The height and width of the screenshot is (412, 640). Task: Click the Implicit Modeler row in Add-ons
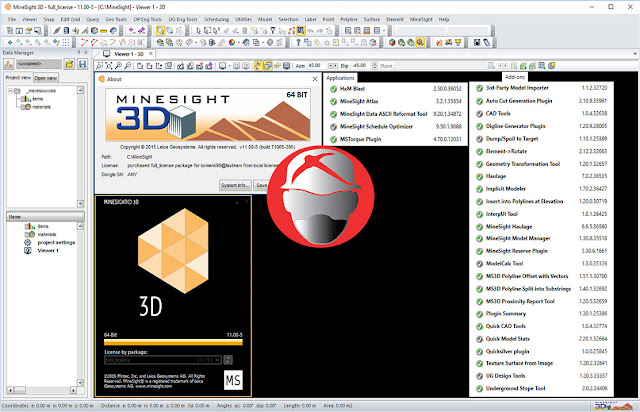click(542, 189)
